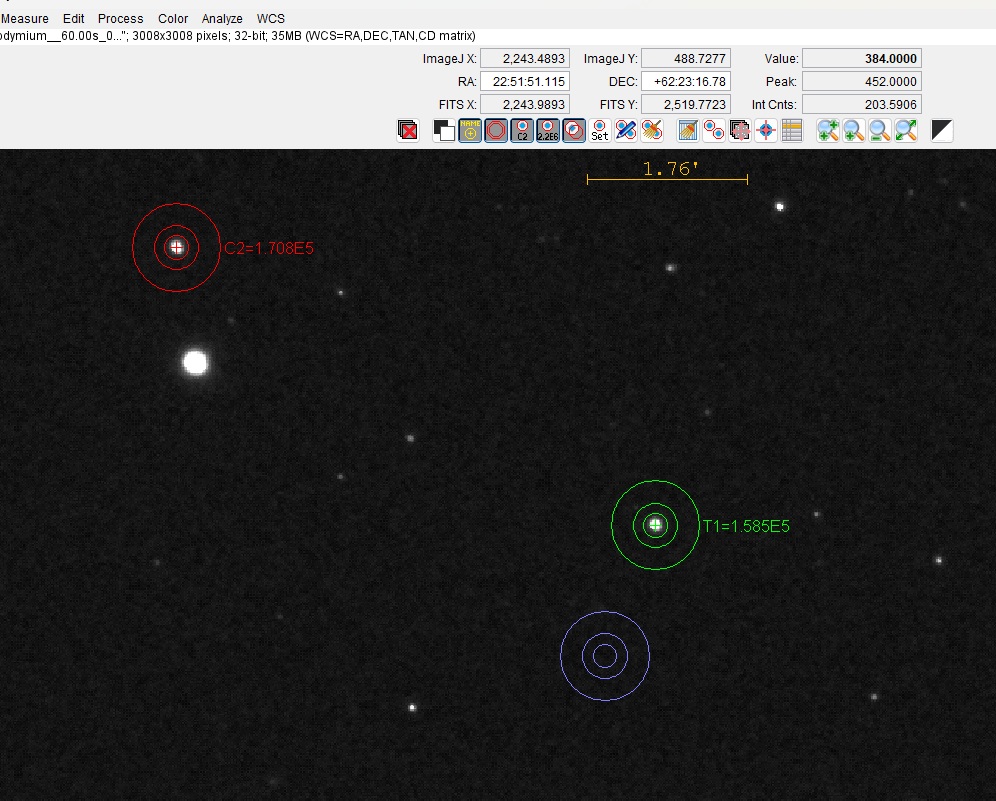
Task: Click the DEC coordinate field
Action: [x=685, y=82]
